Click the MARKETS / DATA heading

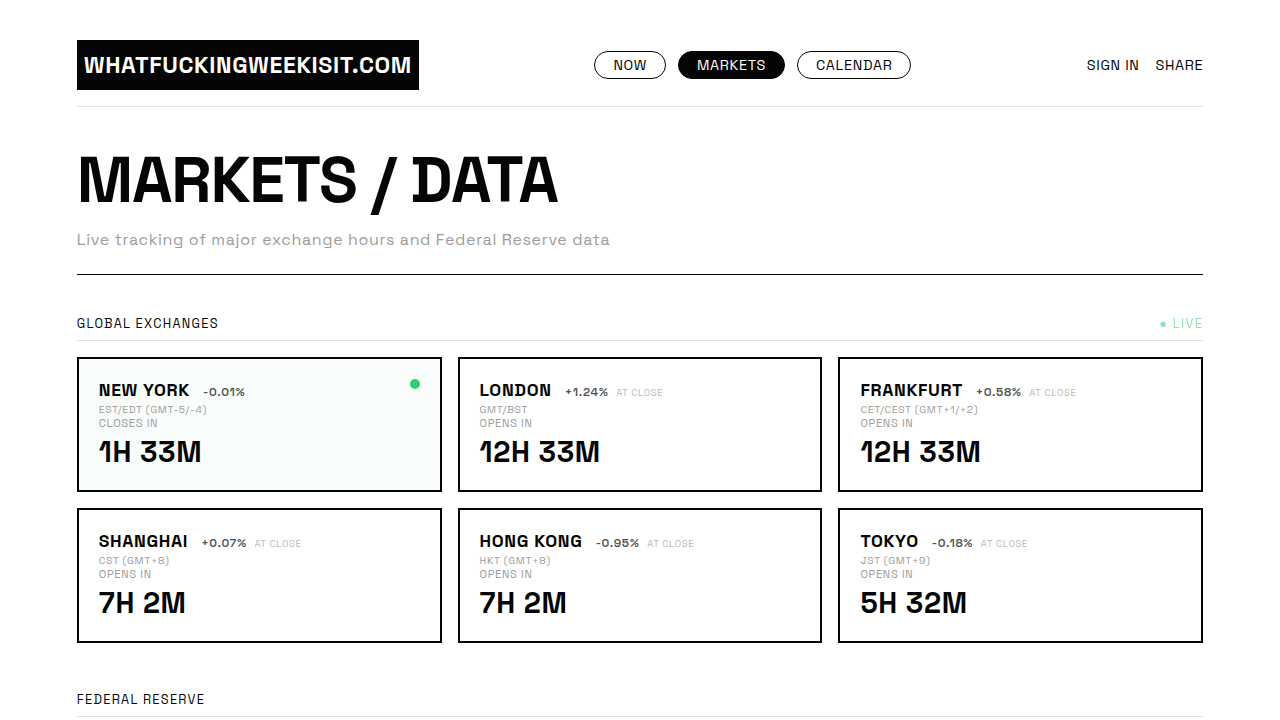[x=317, y=181]
